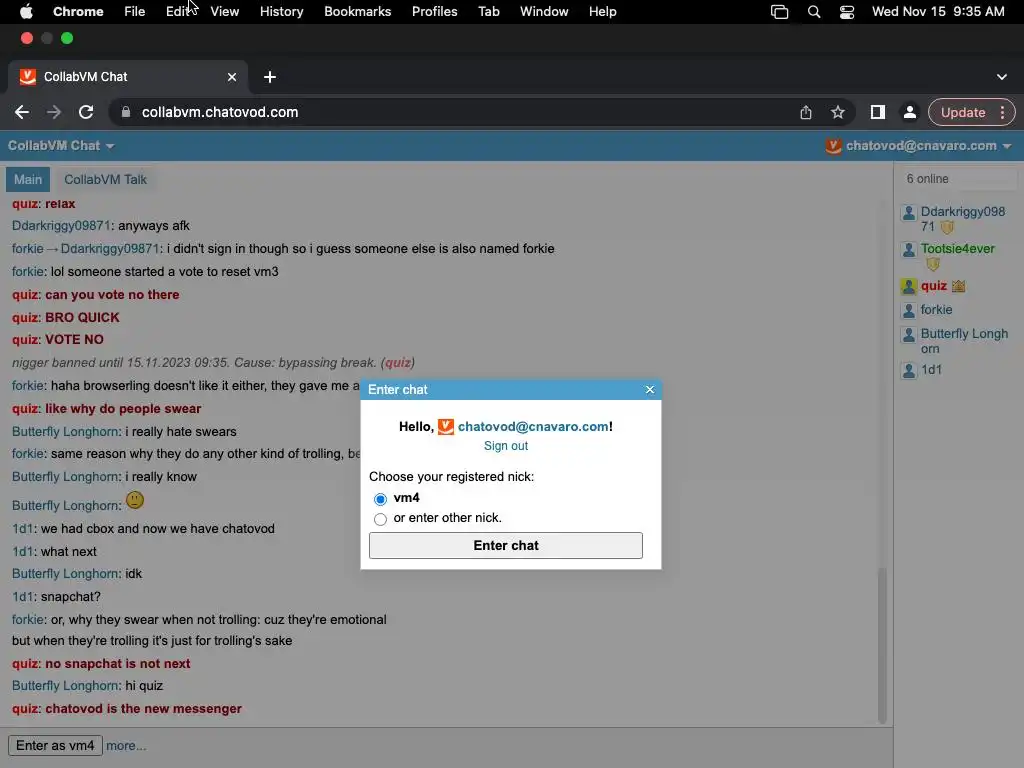Click Butterfly Longhorn user avatar icon
The height and width of the screenshot is (768, 1024).
908,335
